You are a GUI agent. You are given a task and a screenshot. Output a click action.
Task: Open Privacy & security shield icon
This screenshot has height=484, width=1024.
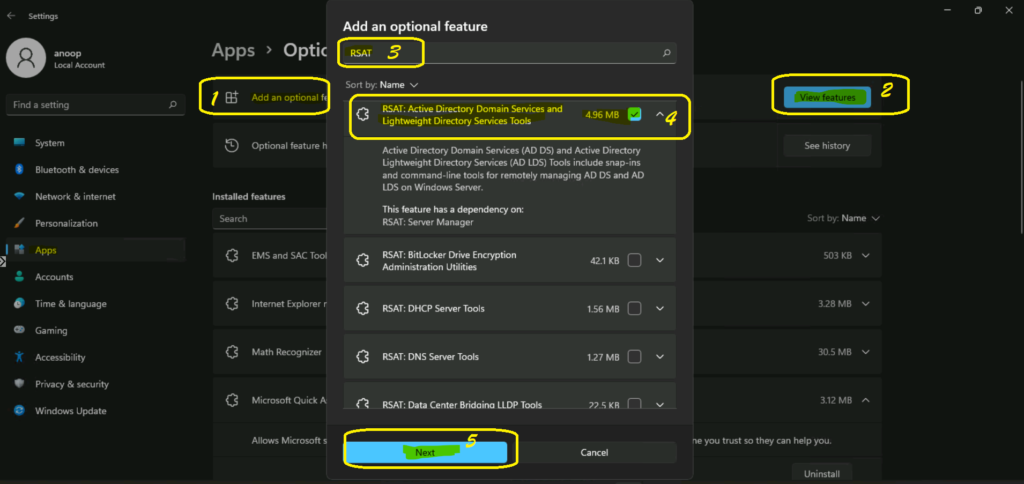[19, 383]
